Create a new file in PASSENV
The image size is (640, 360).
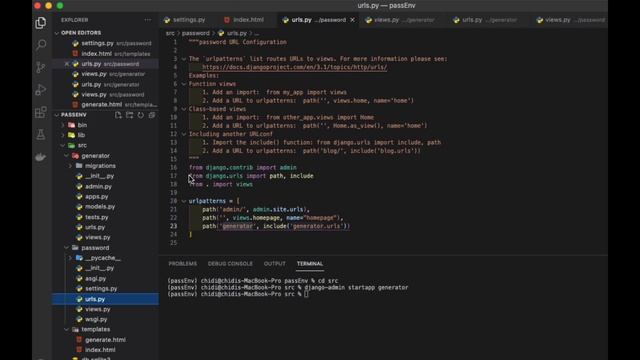pos(118,115)
